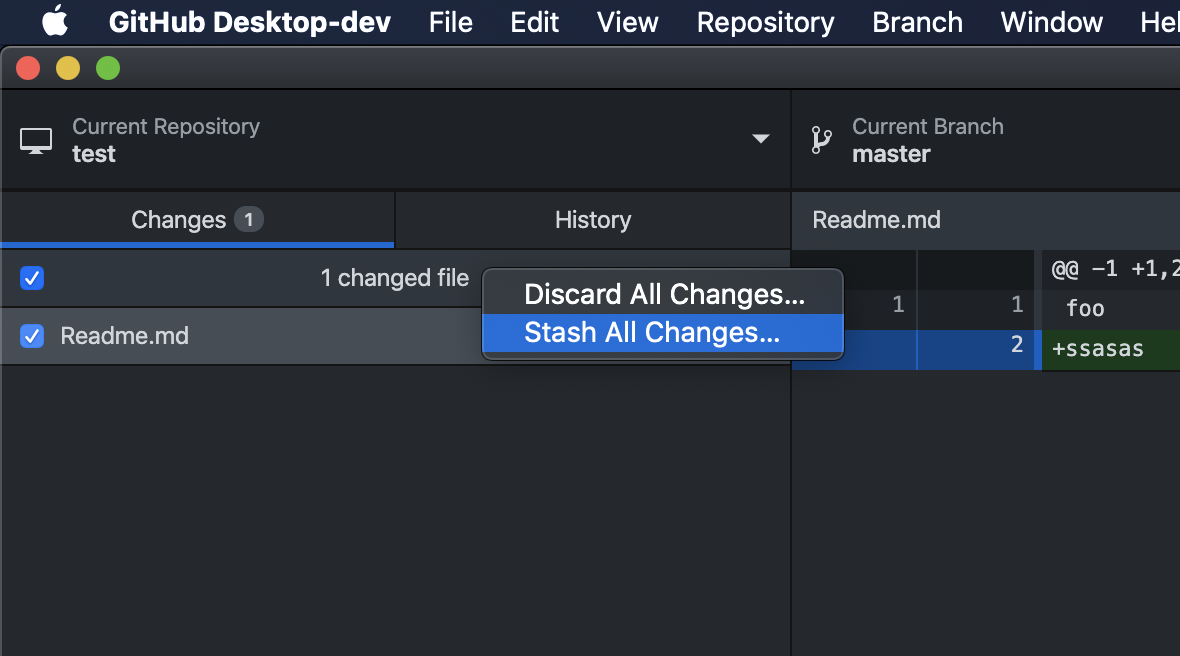The image size is (1180, 656).
Task: Click the monitor icon beside Current Repository
Action: click(36, 140)
